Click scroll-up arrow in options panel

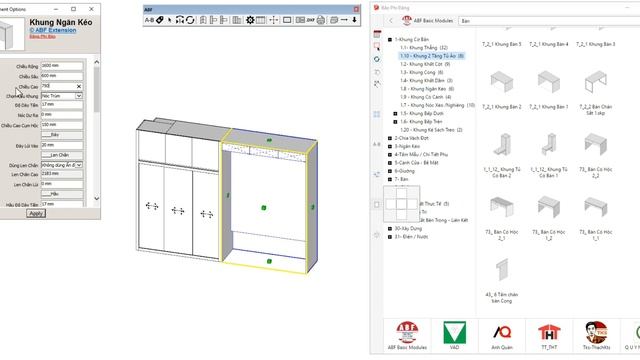(x=96, y=62)
